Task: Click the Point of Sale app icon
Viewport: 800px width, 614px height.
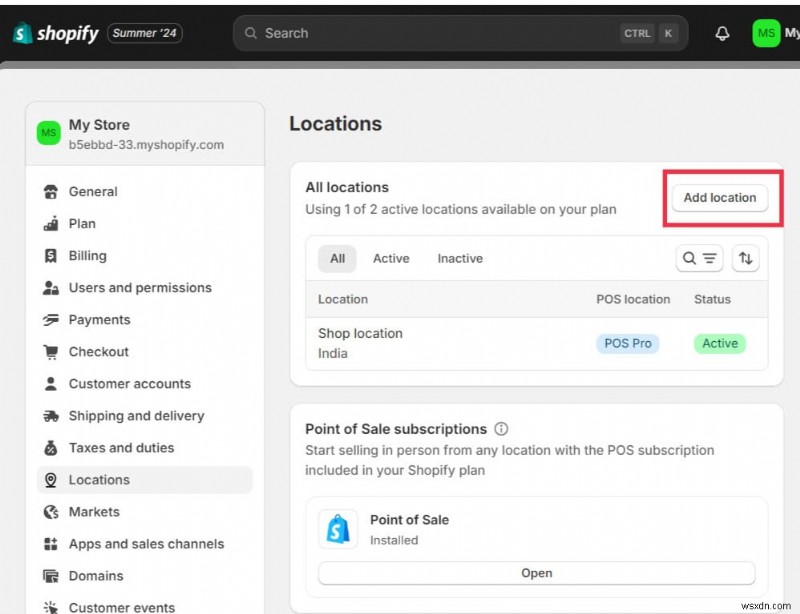Action: click(338, 529)
